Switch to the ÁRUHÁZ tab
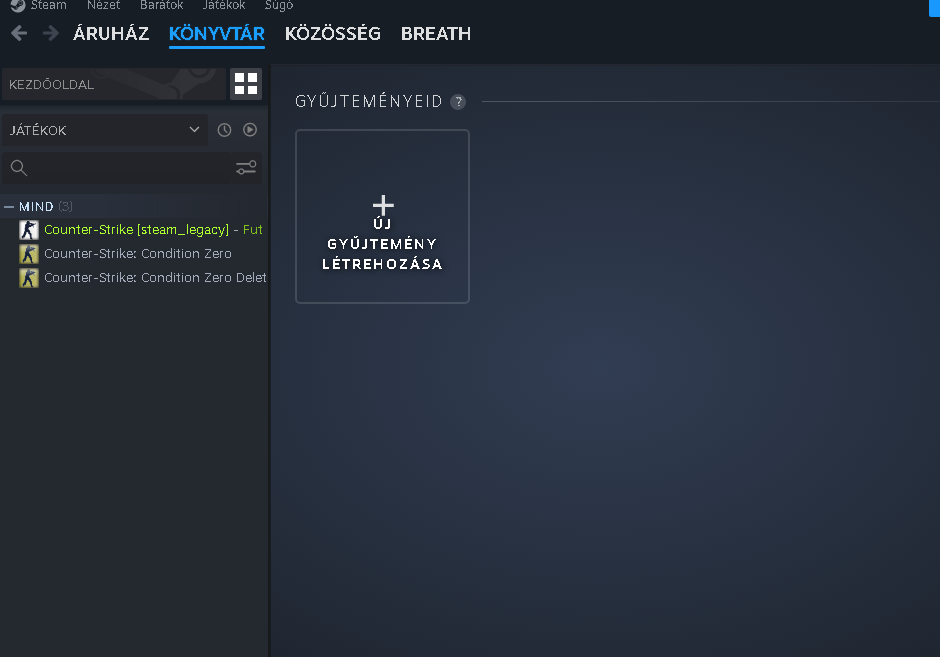 (x=111, y=33)
